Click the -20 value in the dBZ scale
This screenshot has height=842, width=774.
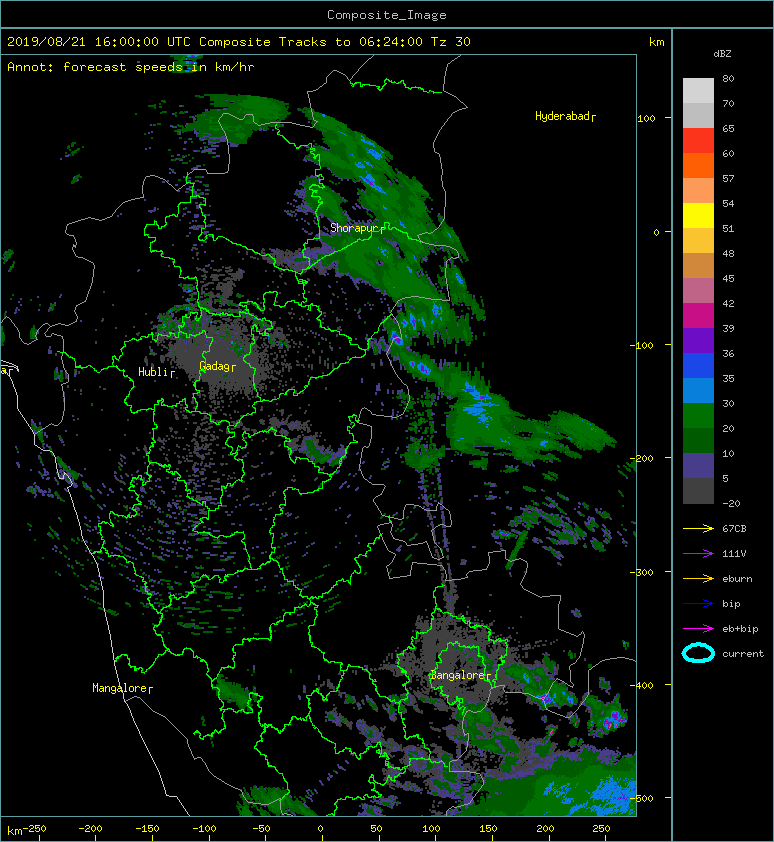pos(731,504)
